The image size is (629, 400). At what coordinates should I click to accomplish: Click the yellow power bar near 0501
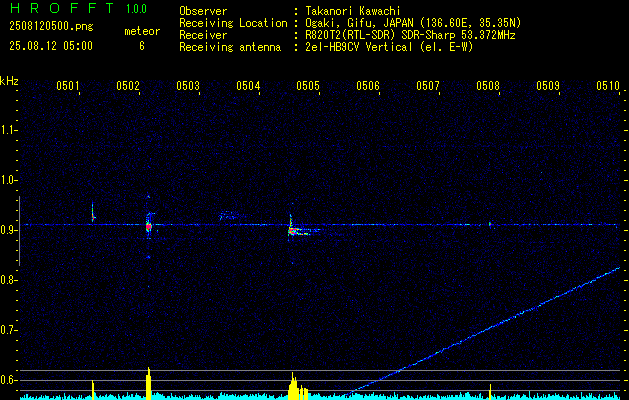[93, 390]
